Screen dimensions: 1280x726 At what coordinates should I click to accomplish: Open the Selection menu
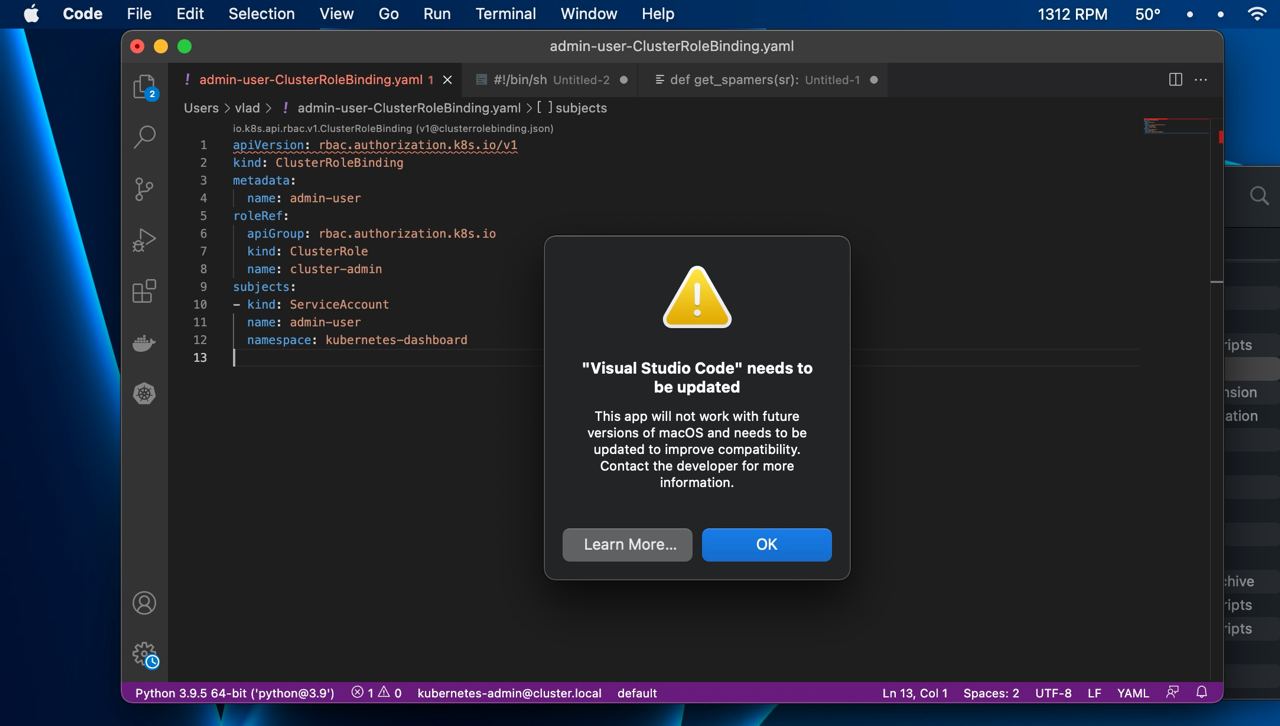click(x=261, y=14)
